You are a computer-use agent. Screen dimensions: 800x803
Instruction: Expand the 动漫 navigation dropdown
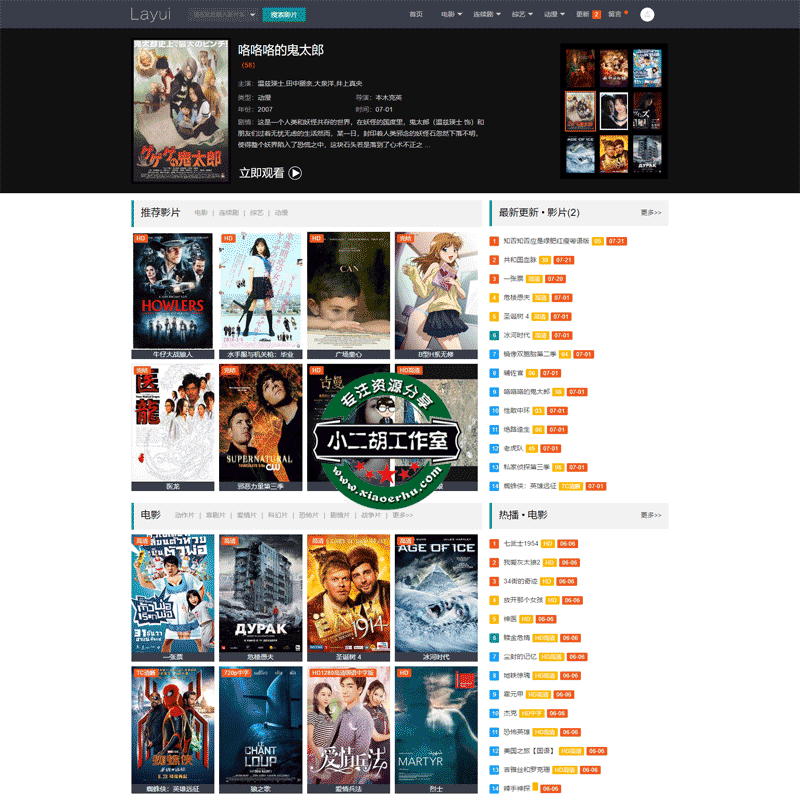point(556,15)
